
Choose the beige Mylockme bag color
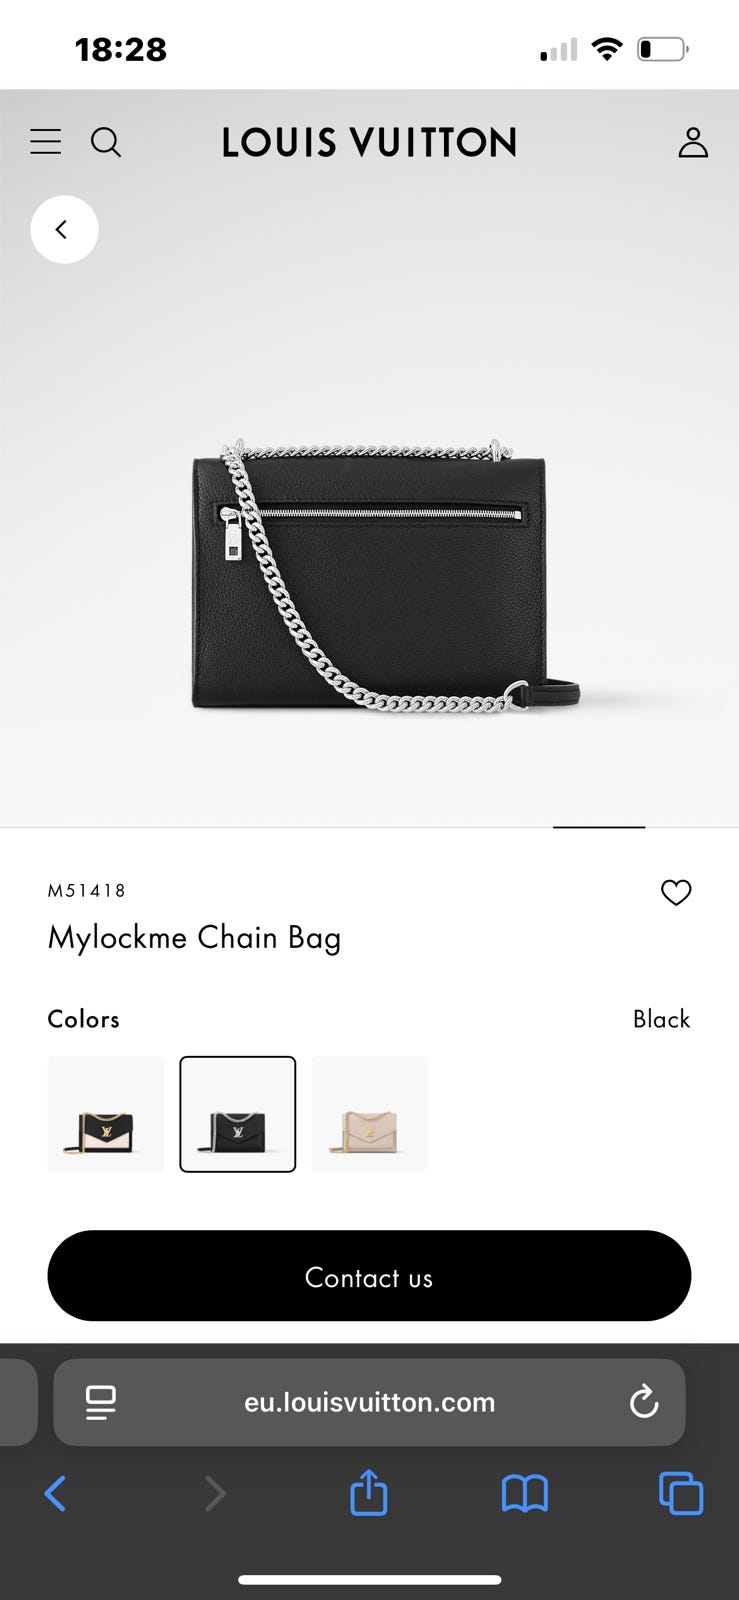click(x=370, y=1114)
